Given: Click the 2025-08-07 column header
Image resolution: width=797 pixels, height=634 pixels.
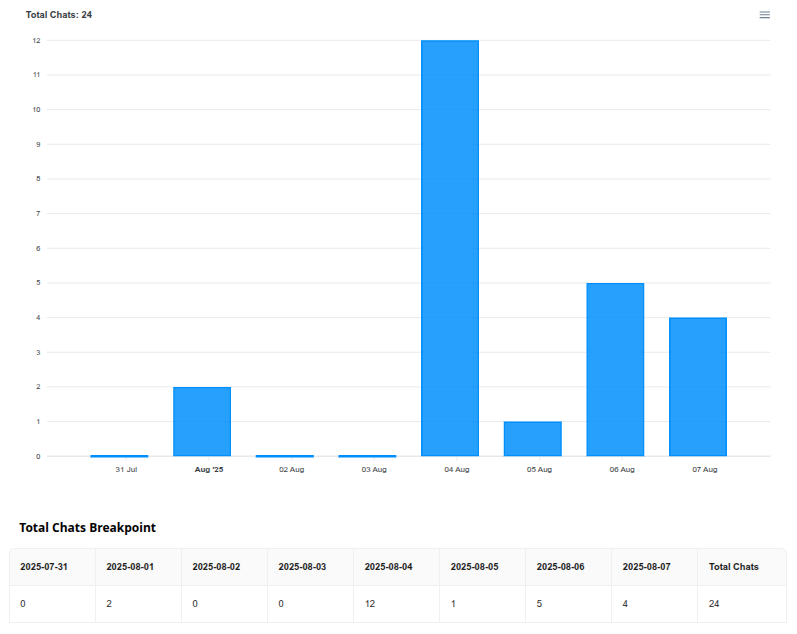Looking at the screenshot, I should (646, 567).
